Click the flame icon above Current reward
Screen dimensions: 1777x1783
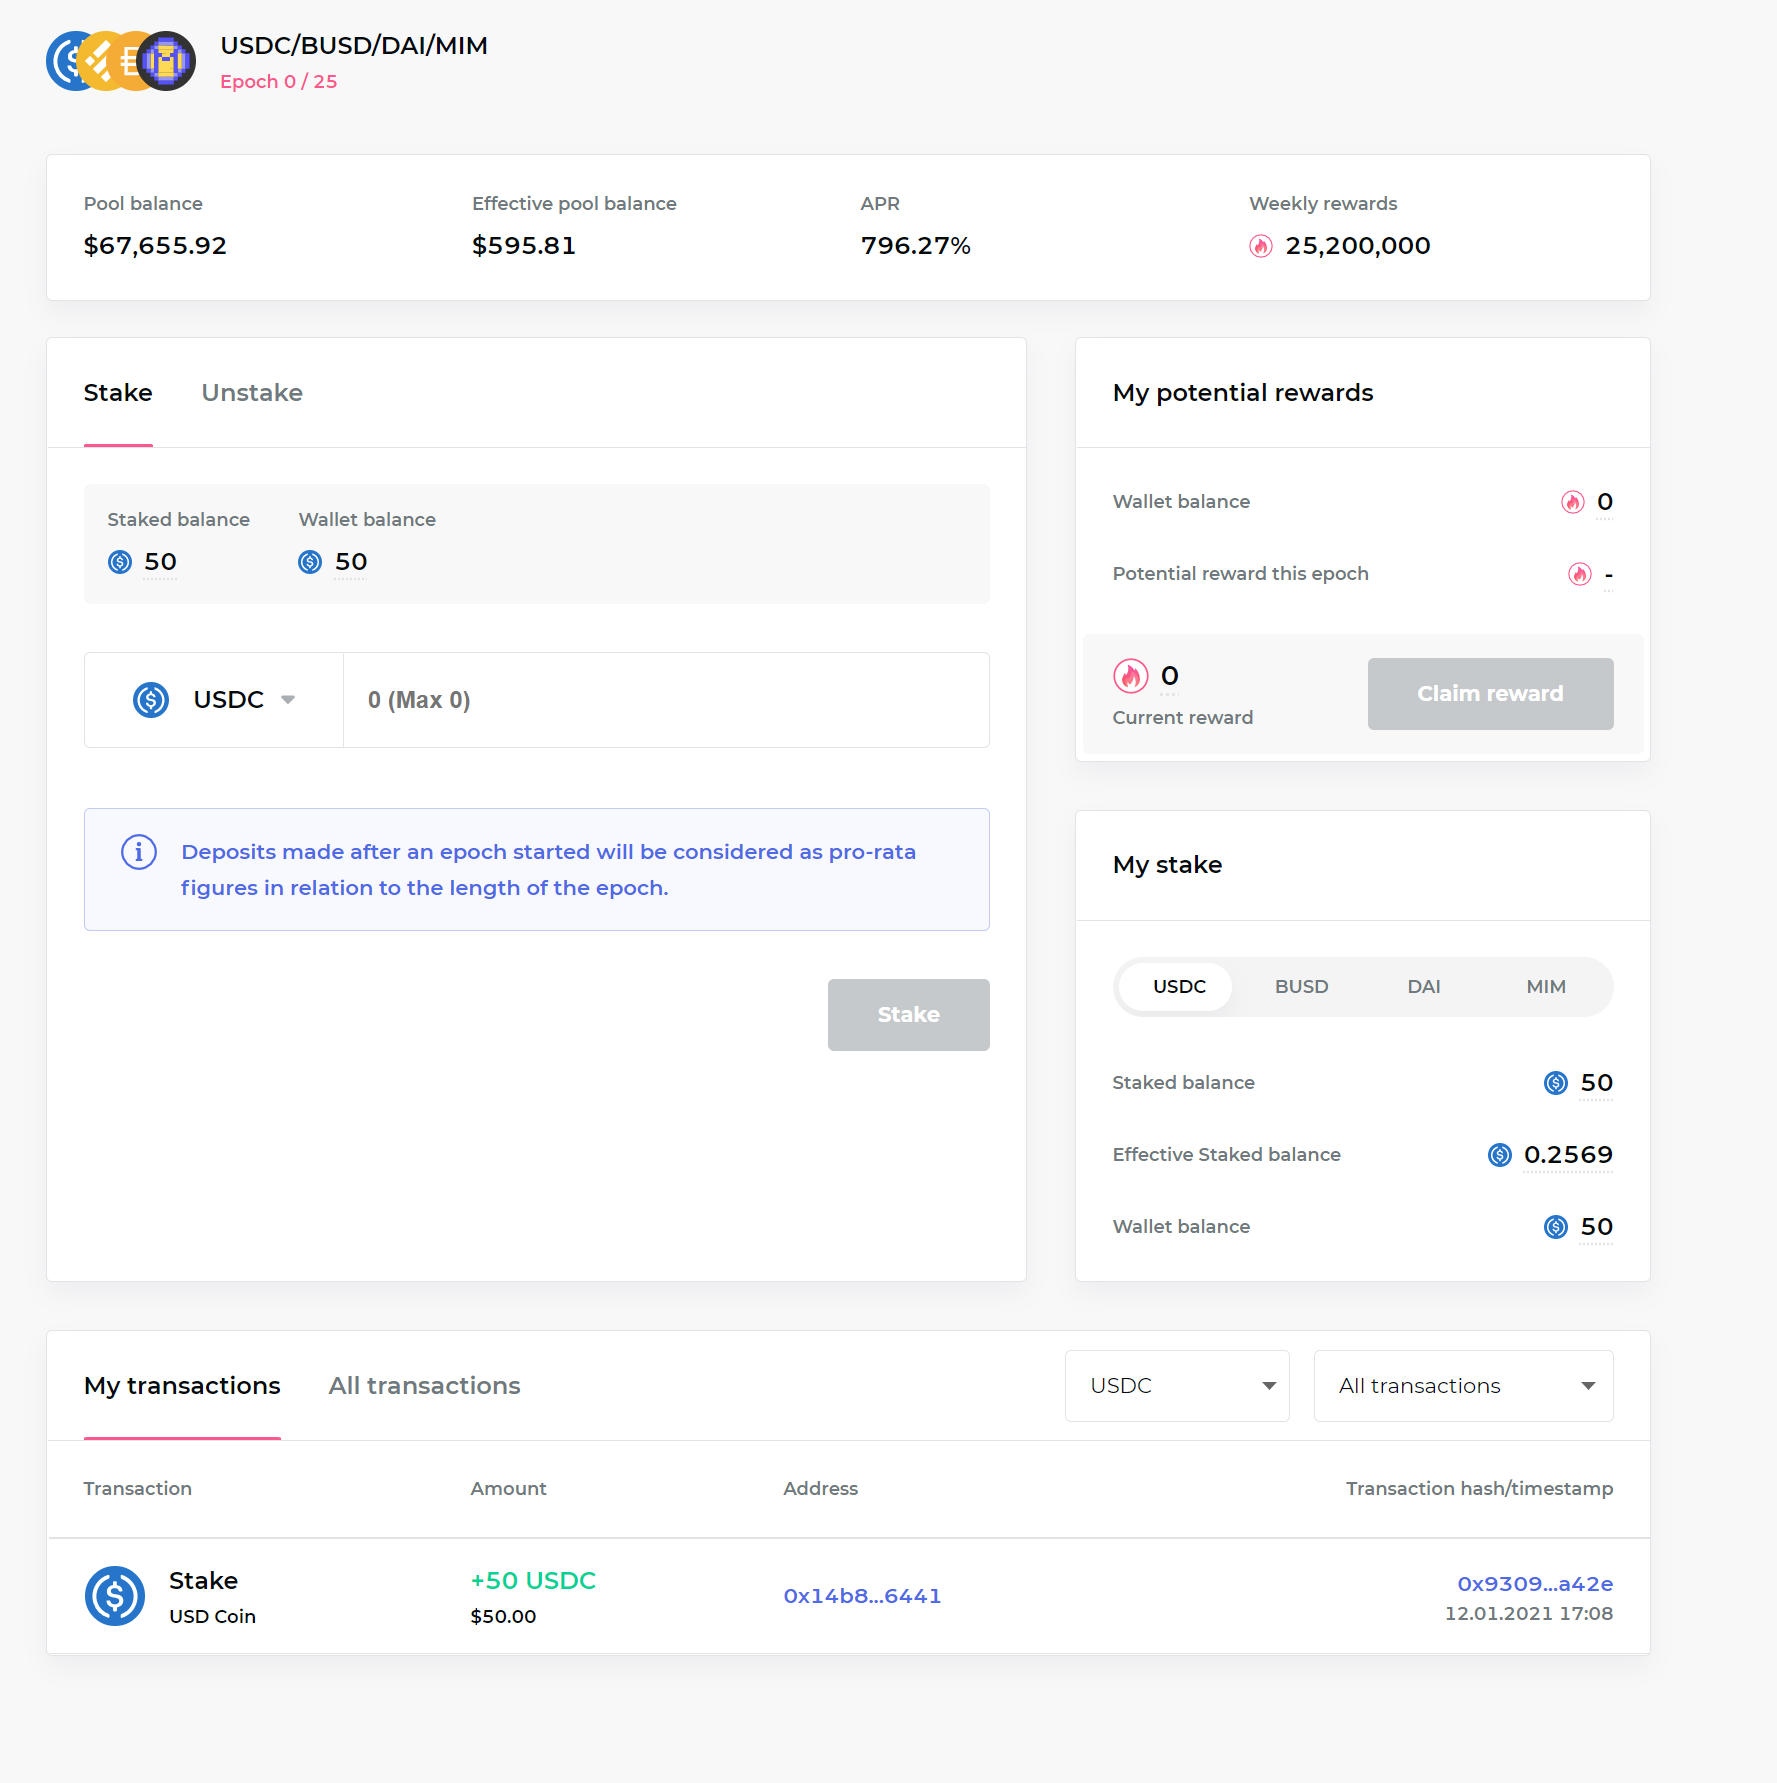tap(1131, 676)
